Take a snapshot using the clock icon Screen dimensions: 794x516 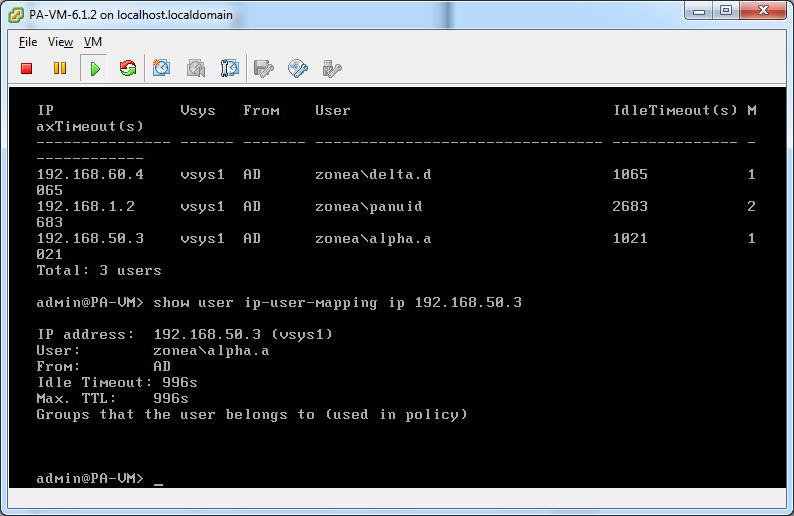tap(162, 68)
